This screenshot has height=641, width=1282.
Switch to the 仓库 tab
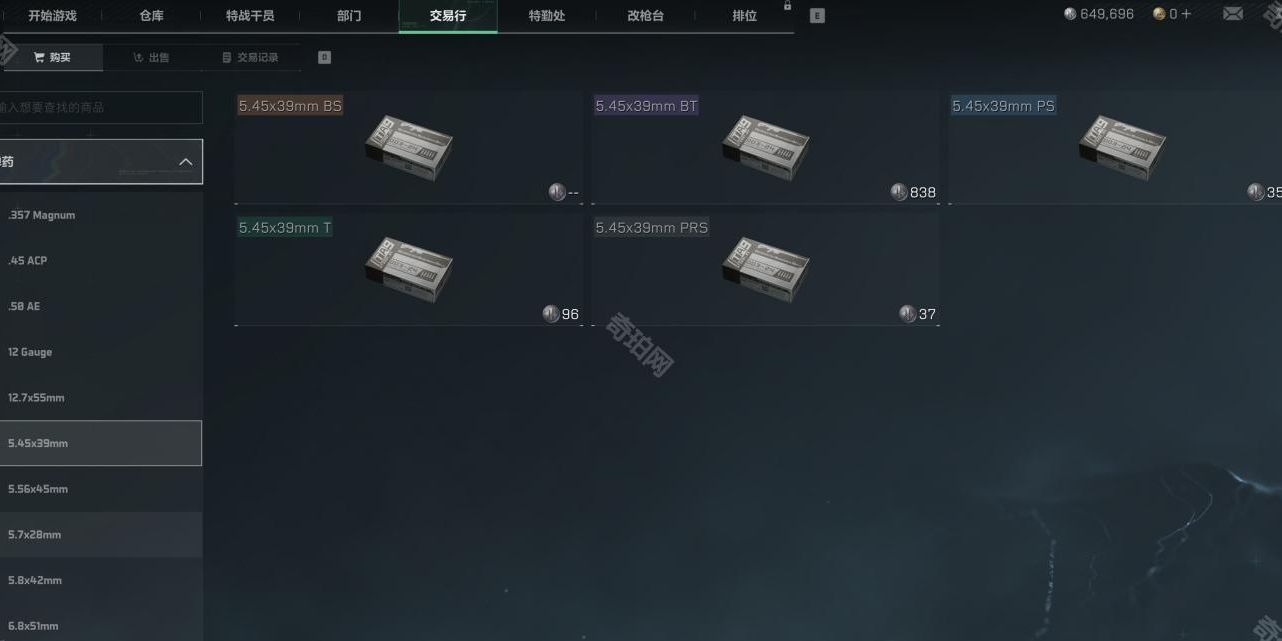click(x=151, y=16)
